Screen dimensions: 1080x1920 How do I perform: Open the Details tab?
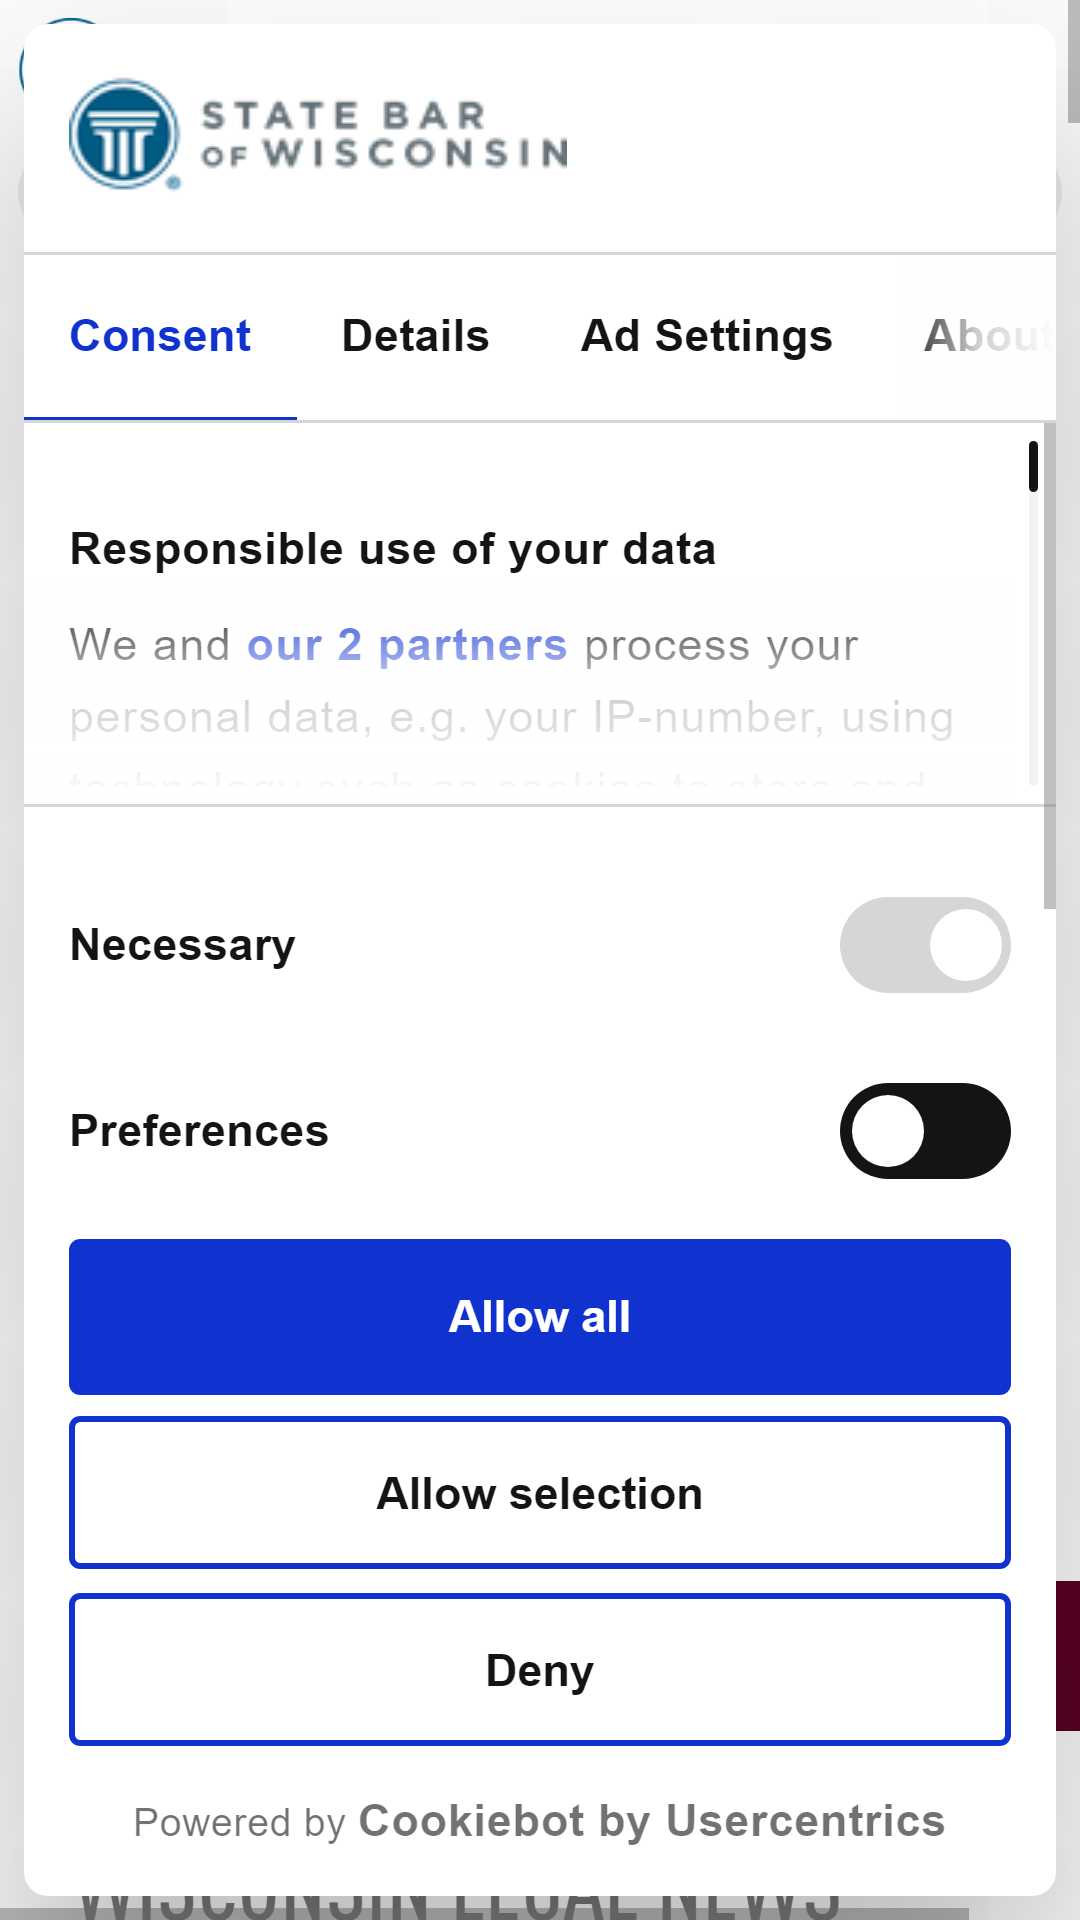415,336
